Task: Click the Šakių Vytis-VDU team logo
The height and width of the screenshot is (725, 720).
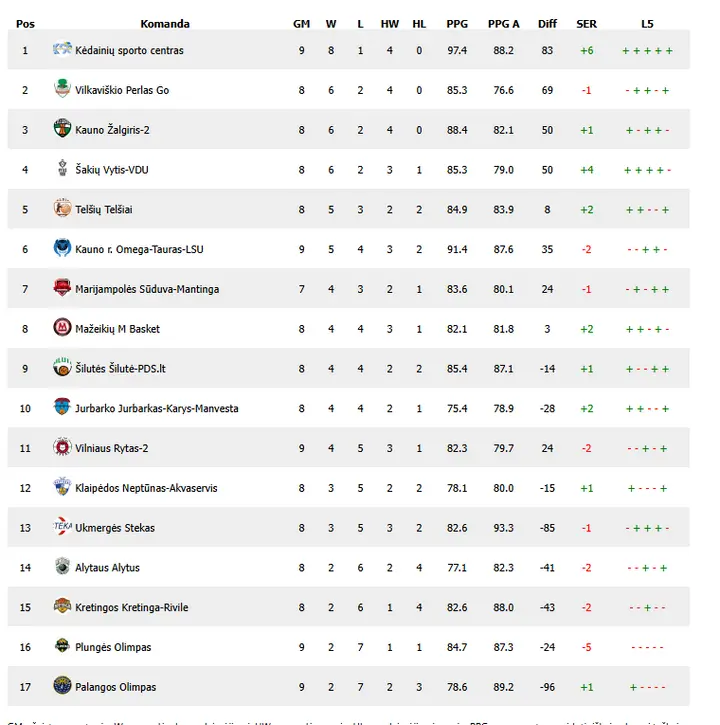Action: pos(62,168)
